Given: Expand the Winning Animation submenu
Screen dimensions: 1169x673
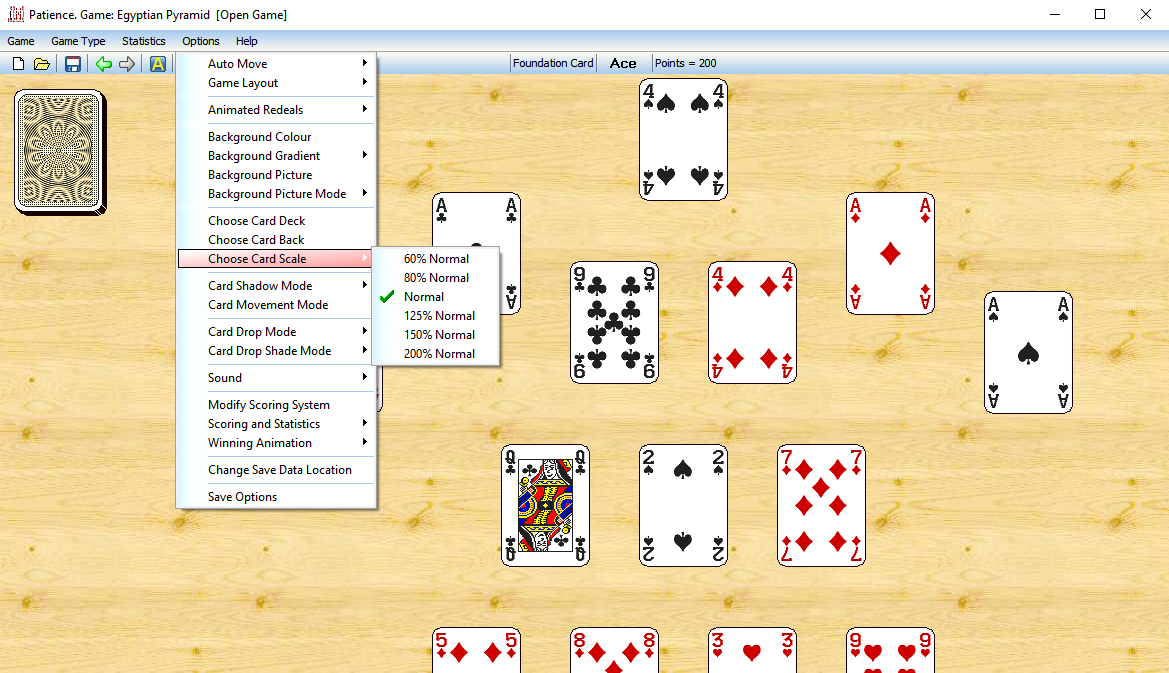Looking at the screenshot, I should 276,442.
